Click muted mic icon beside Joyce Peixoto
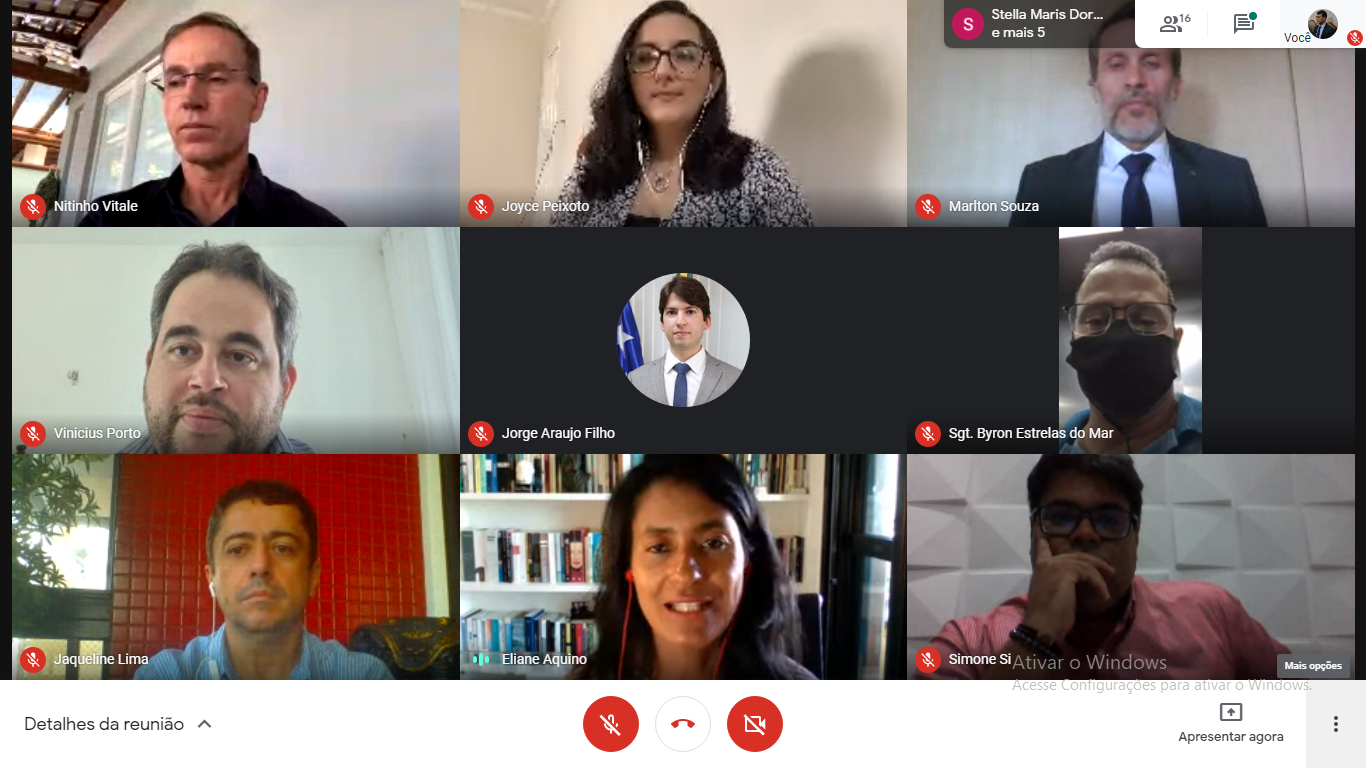Image resolution: width=1366 pixels, height=768 pixels. (x=481, y=207)
